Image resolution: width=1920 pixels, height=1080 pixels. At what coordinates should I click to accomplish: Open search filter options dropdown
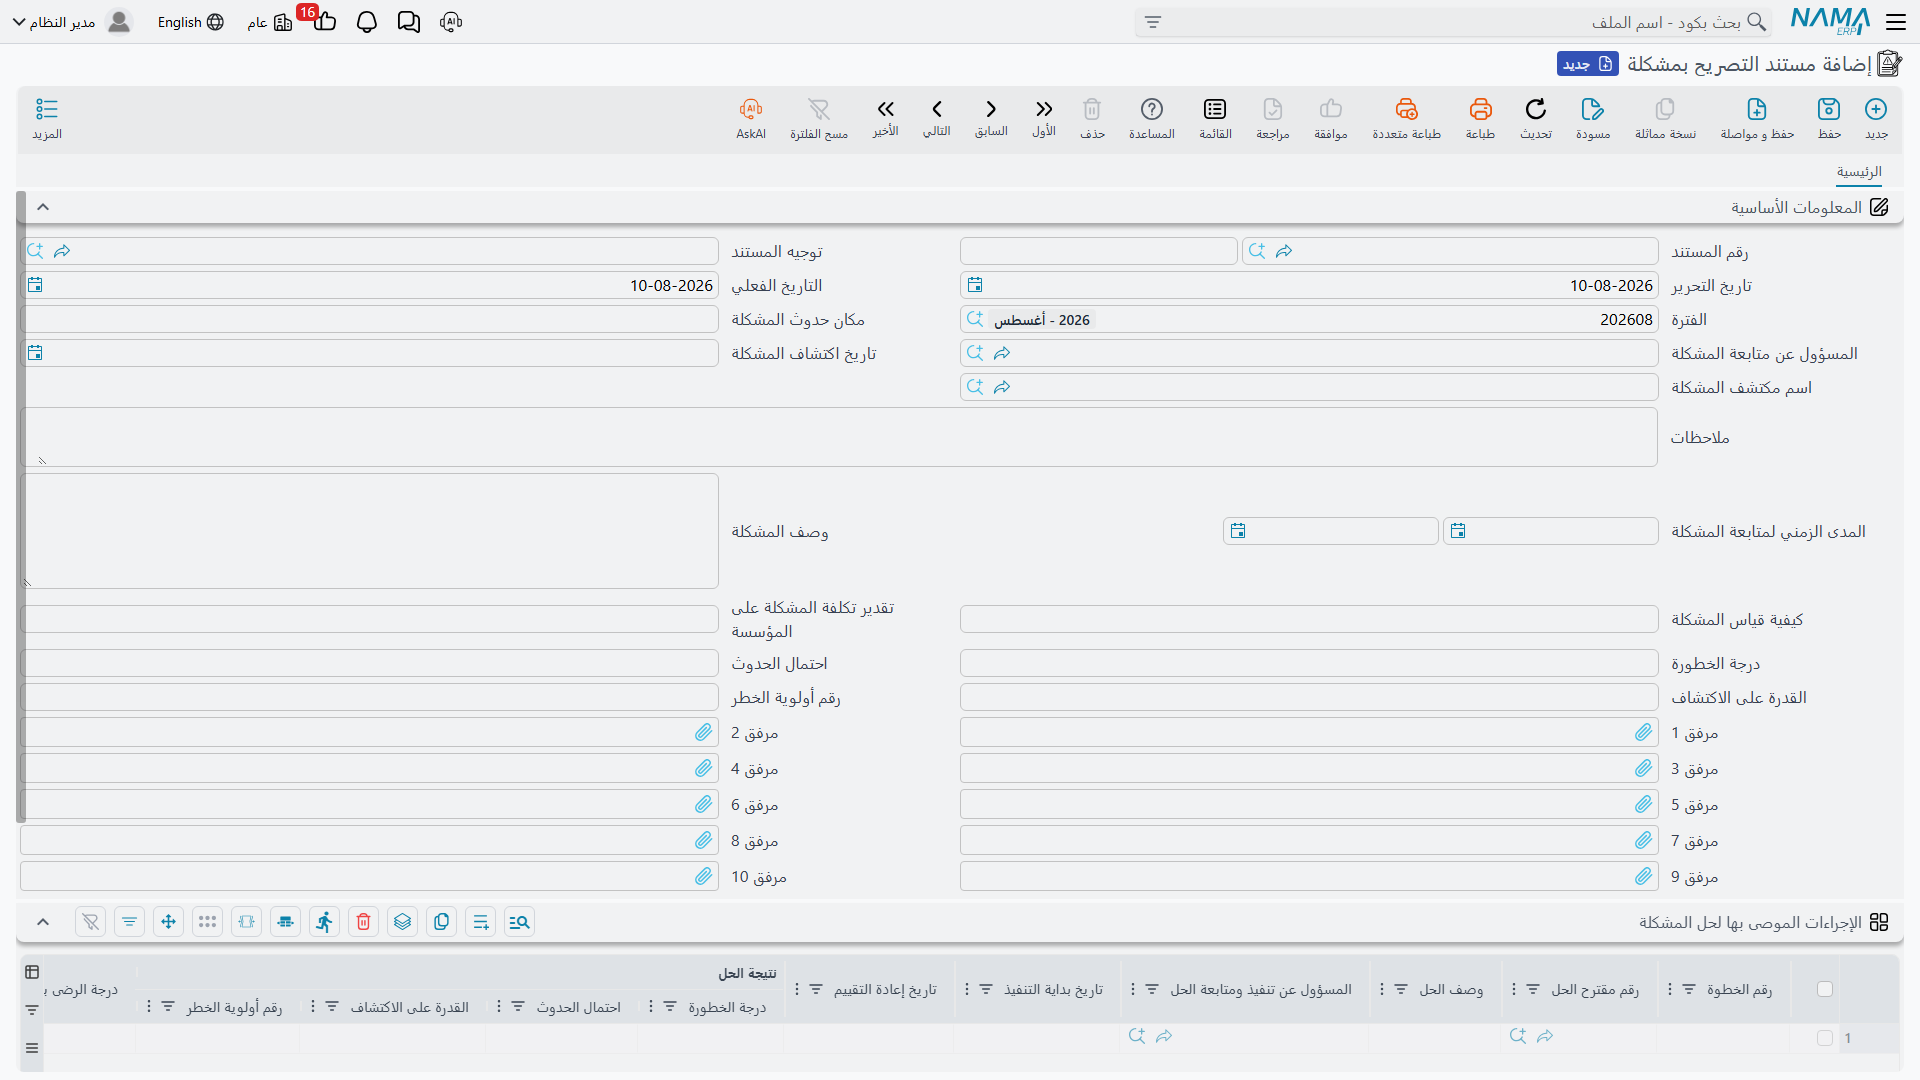[x=1153, y=22]
